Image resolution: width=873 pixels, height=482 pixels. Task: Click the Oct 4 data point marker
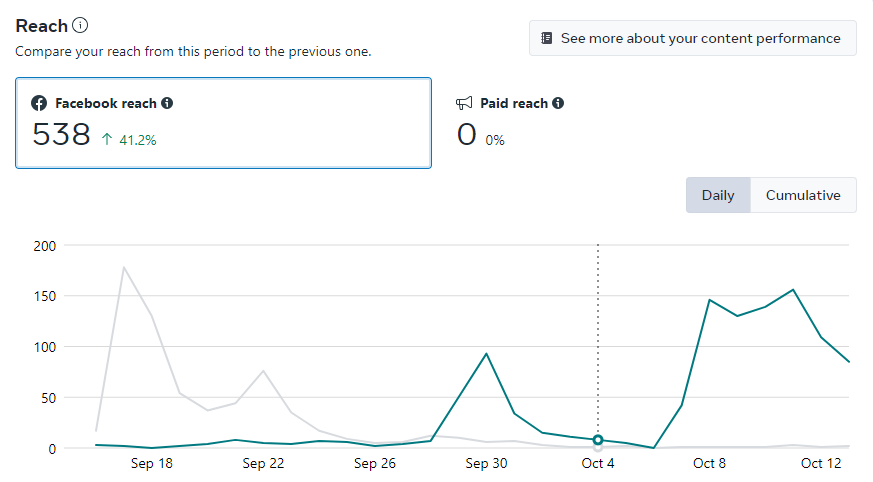pos(598,440)
